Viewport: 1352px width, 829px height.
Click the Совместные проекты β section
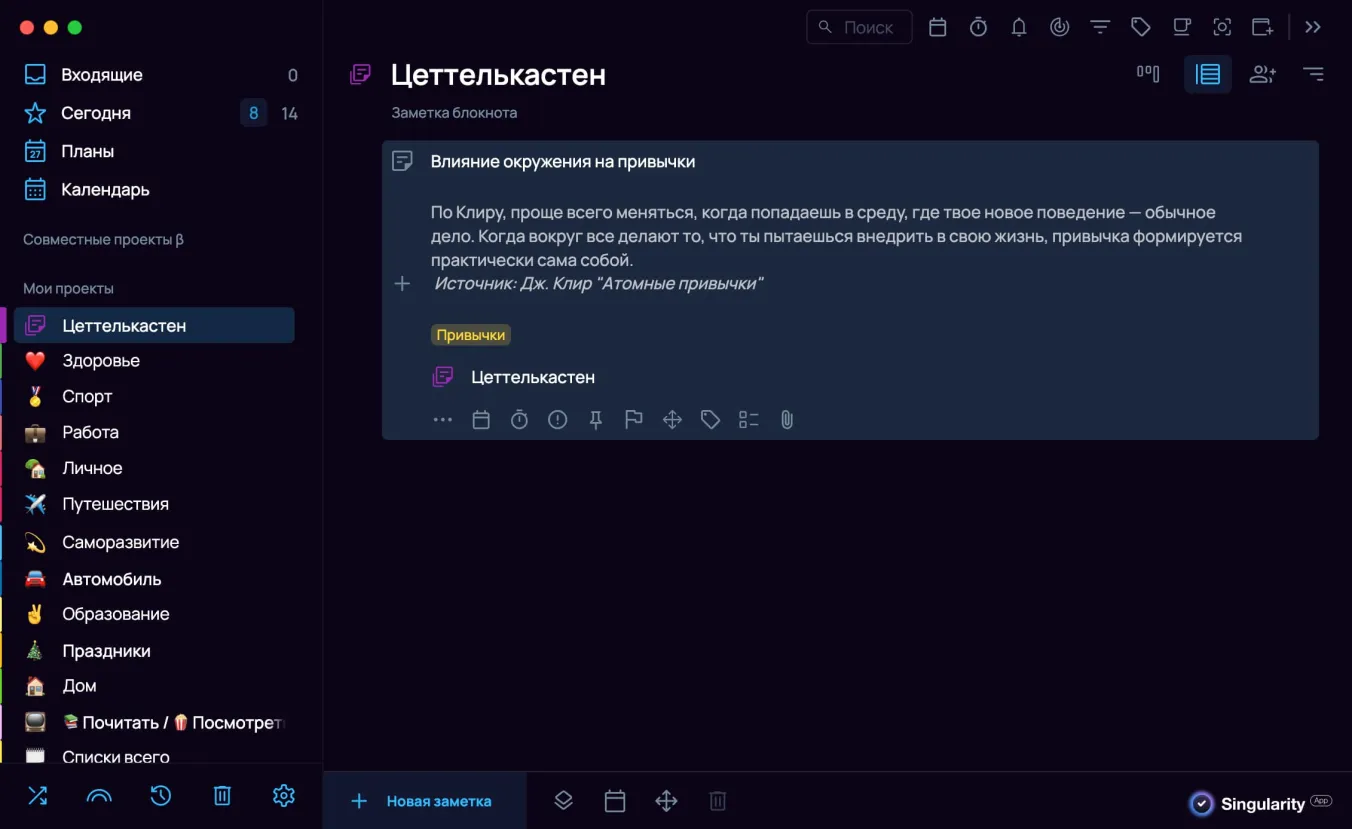click(104, 240)
